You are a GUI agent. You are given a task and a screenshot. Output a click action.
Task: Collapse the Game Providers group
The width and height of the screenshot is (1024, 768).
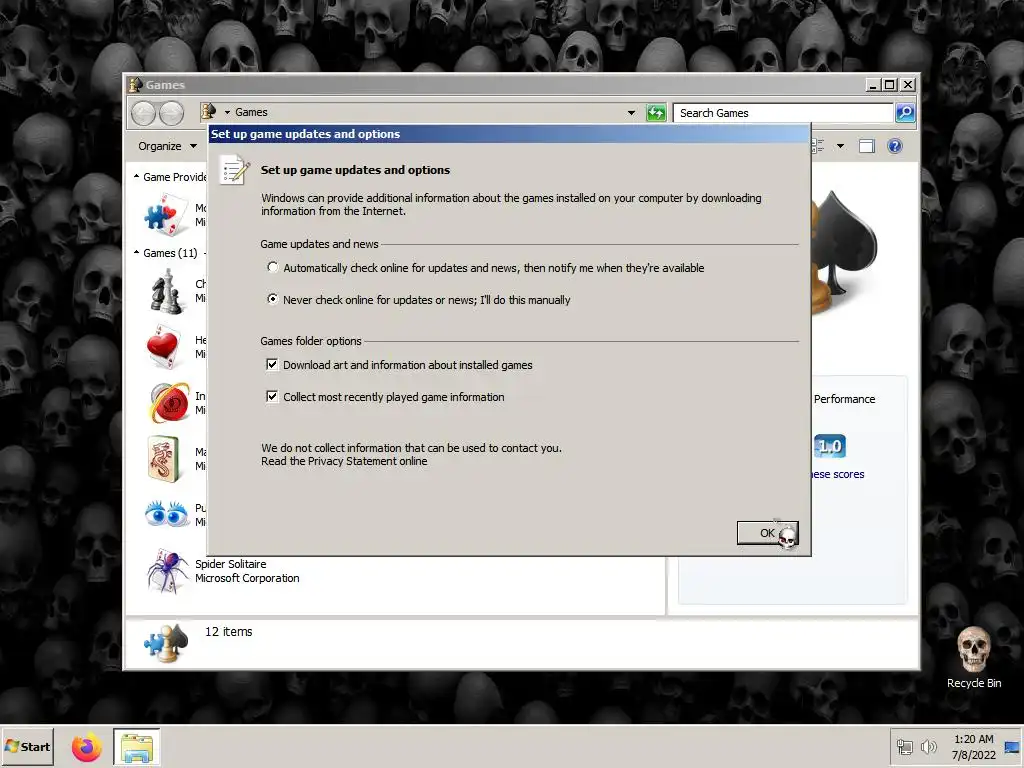tap(136, 176)
